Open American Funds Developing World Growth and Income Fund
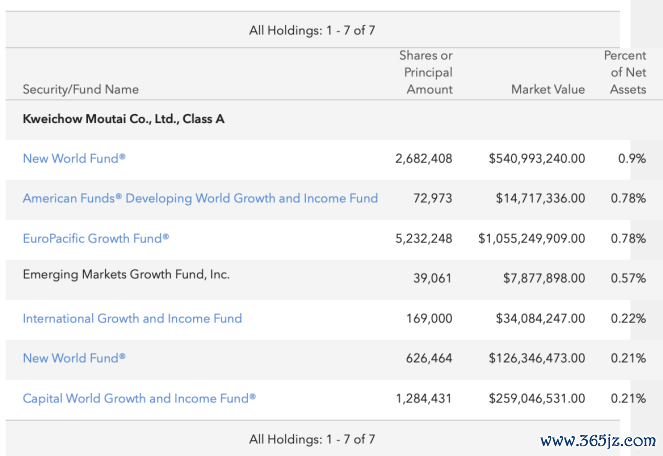The width and height of the screenshot is (663, 456). click(x=200, y=198)
